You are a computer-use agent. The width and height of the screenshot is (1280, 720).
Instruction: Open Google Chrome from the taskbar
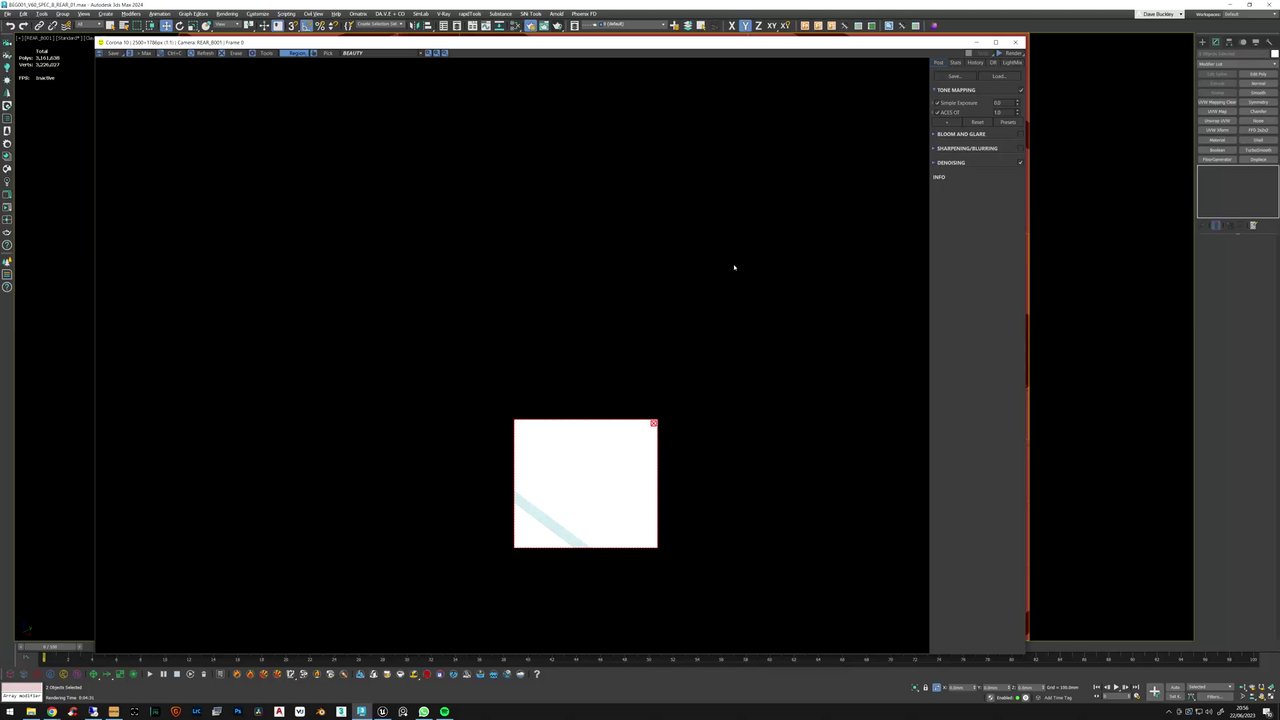(52, 712)
